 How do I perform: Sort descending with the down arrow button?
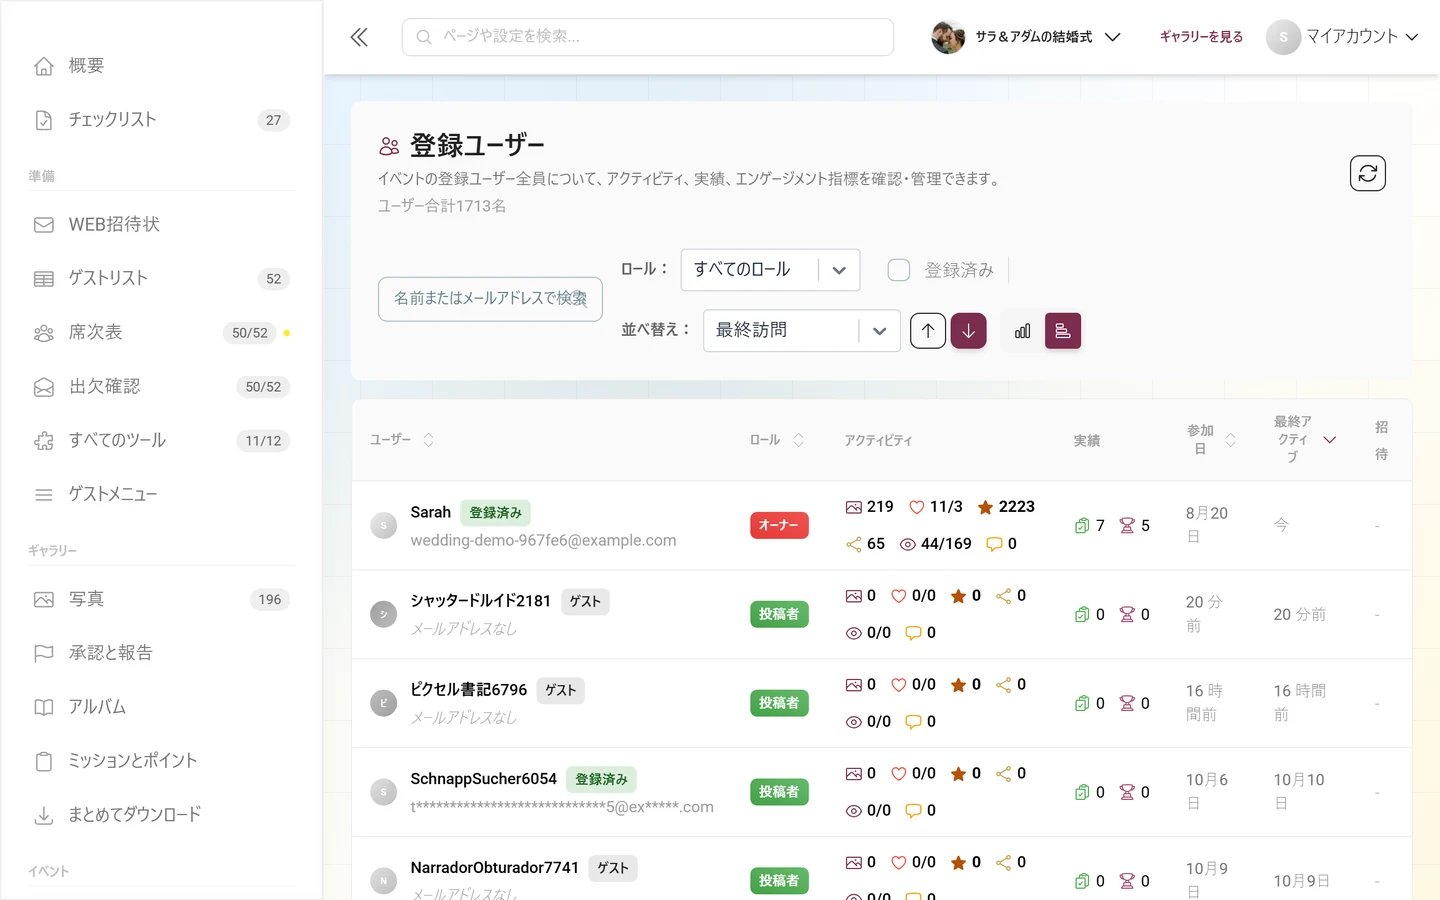coord(968,331)
